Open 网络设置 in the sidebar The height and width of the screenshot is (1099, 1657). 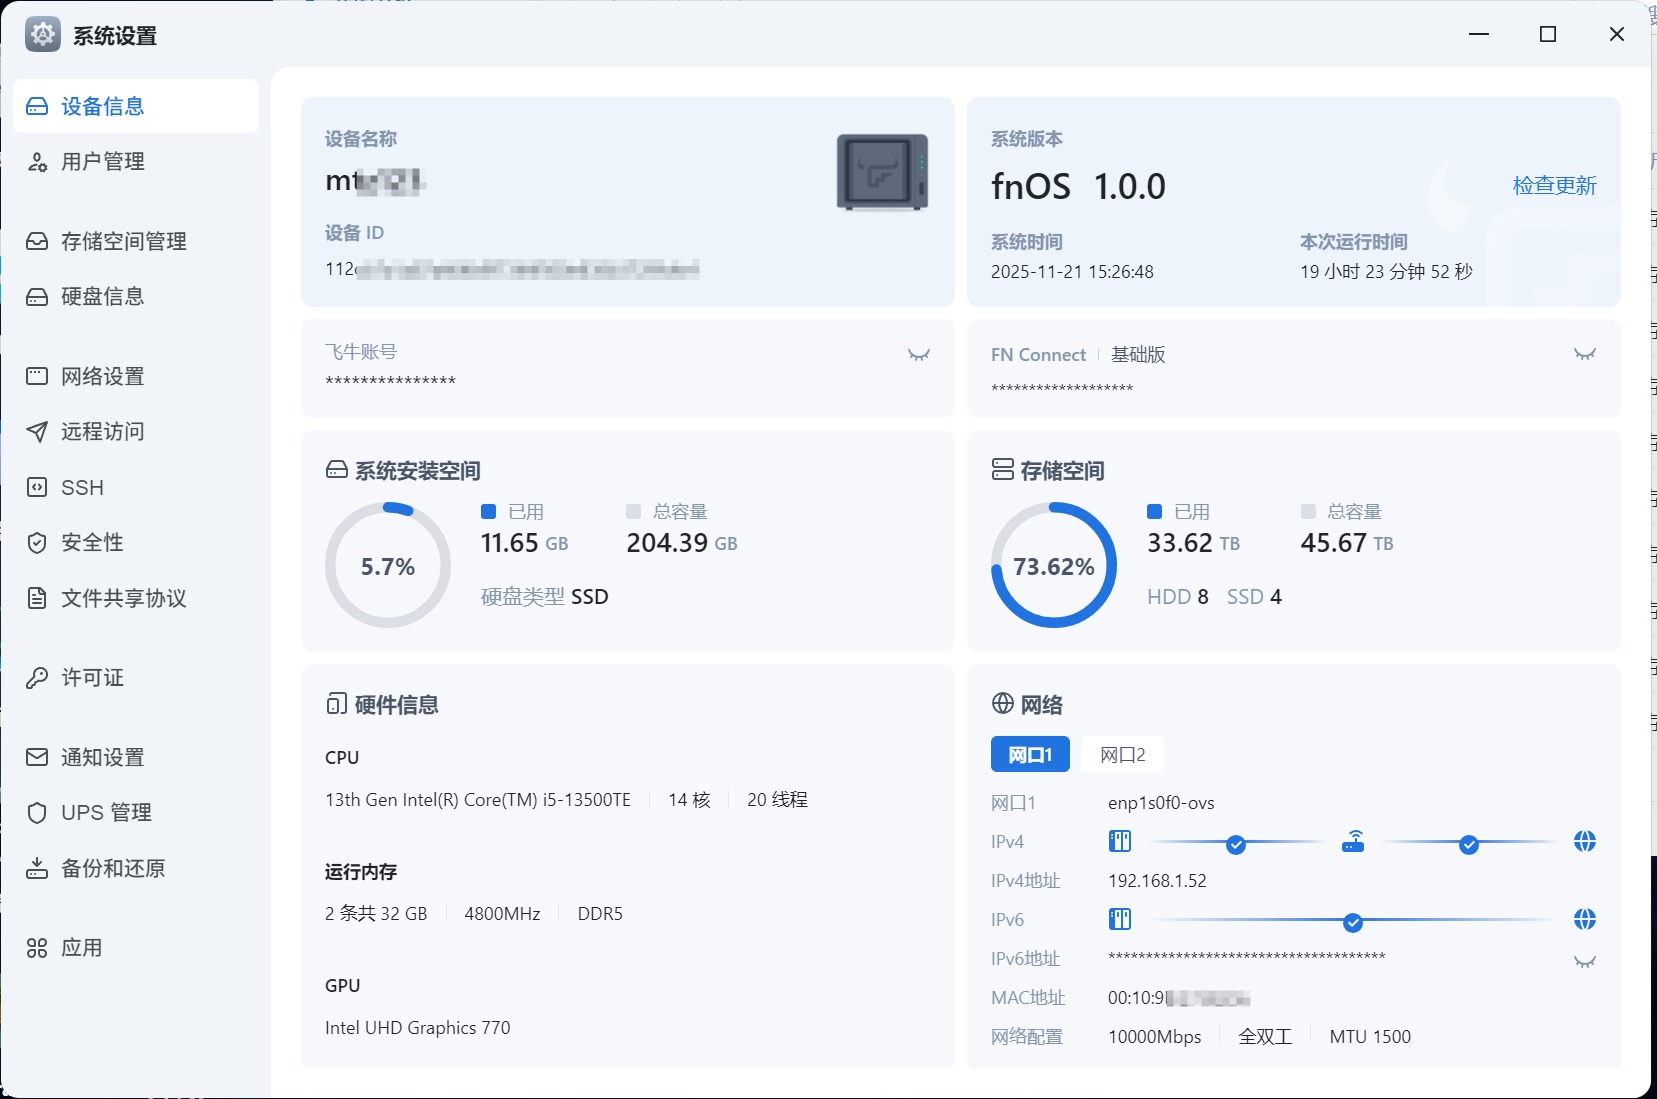point(103,377)
